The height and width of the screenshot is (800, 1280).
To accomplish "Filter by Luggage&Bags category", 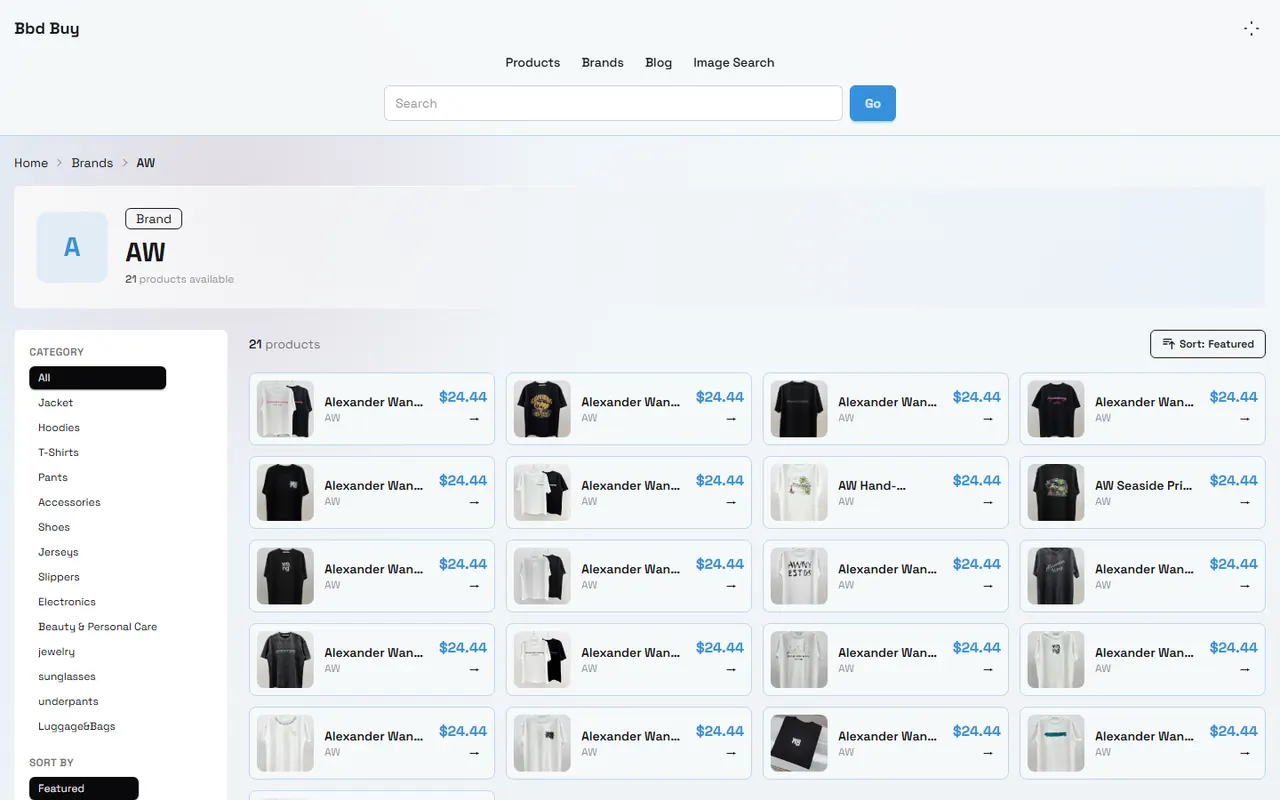I will coord(77,727).
